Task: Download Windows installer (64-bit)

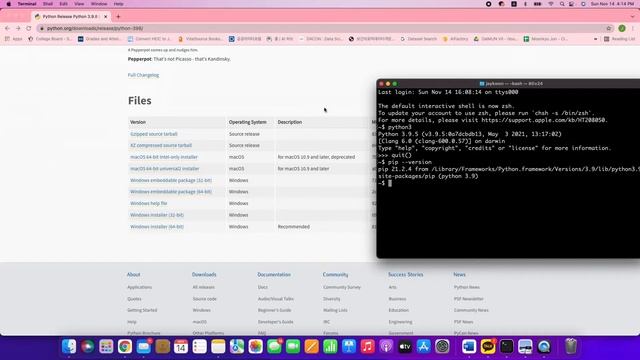Action: (x=157, y=227)
